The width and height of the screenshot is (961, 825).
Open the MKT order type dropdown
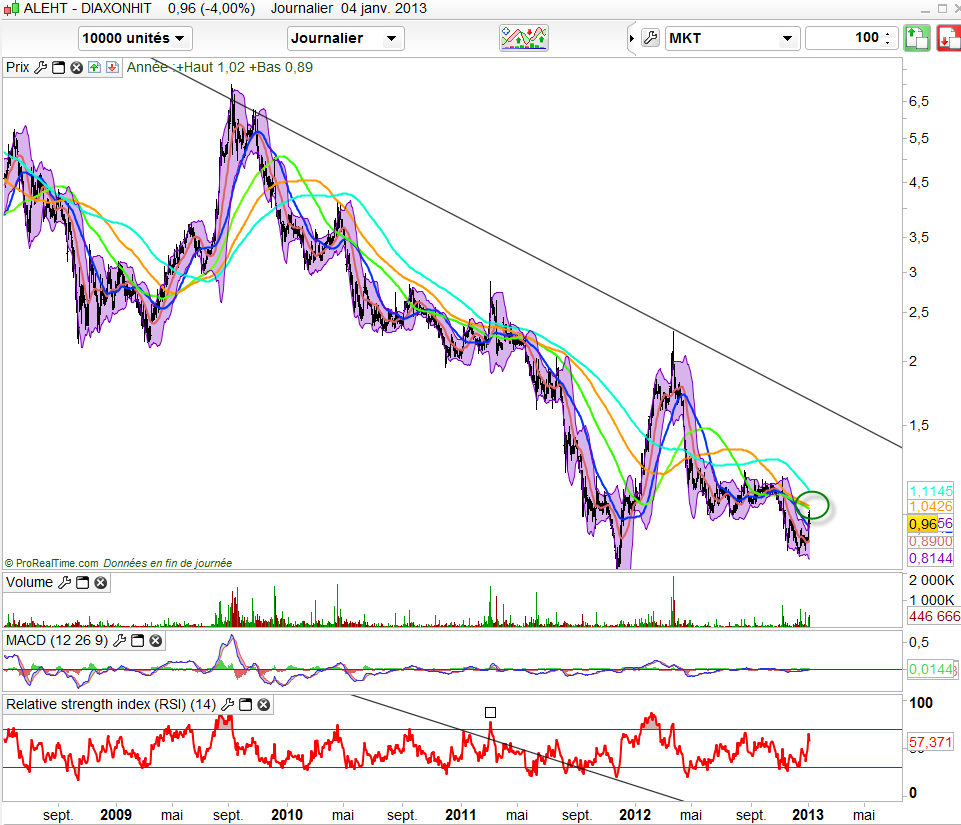pyautogui.click(x=731, y=38)
